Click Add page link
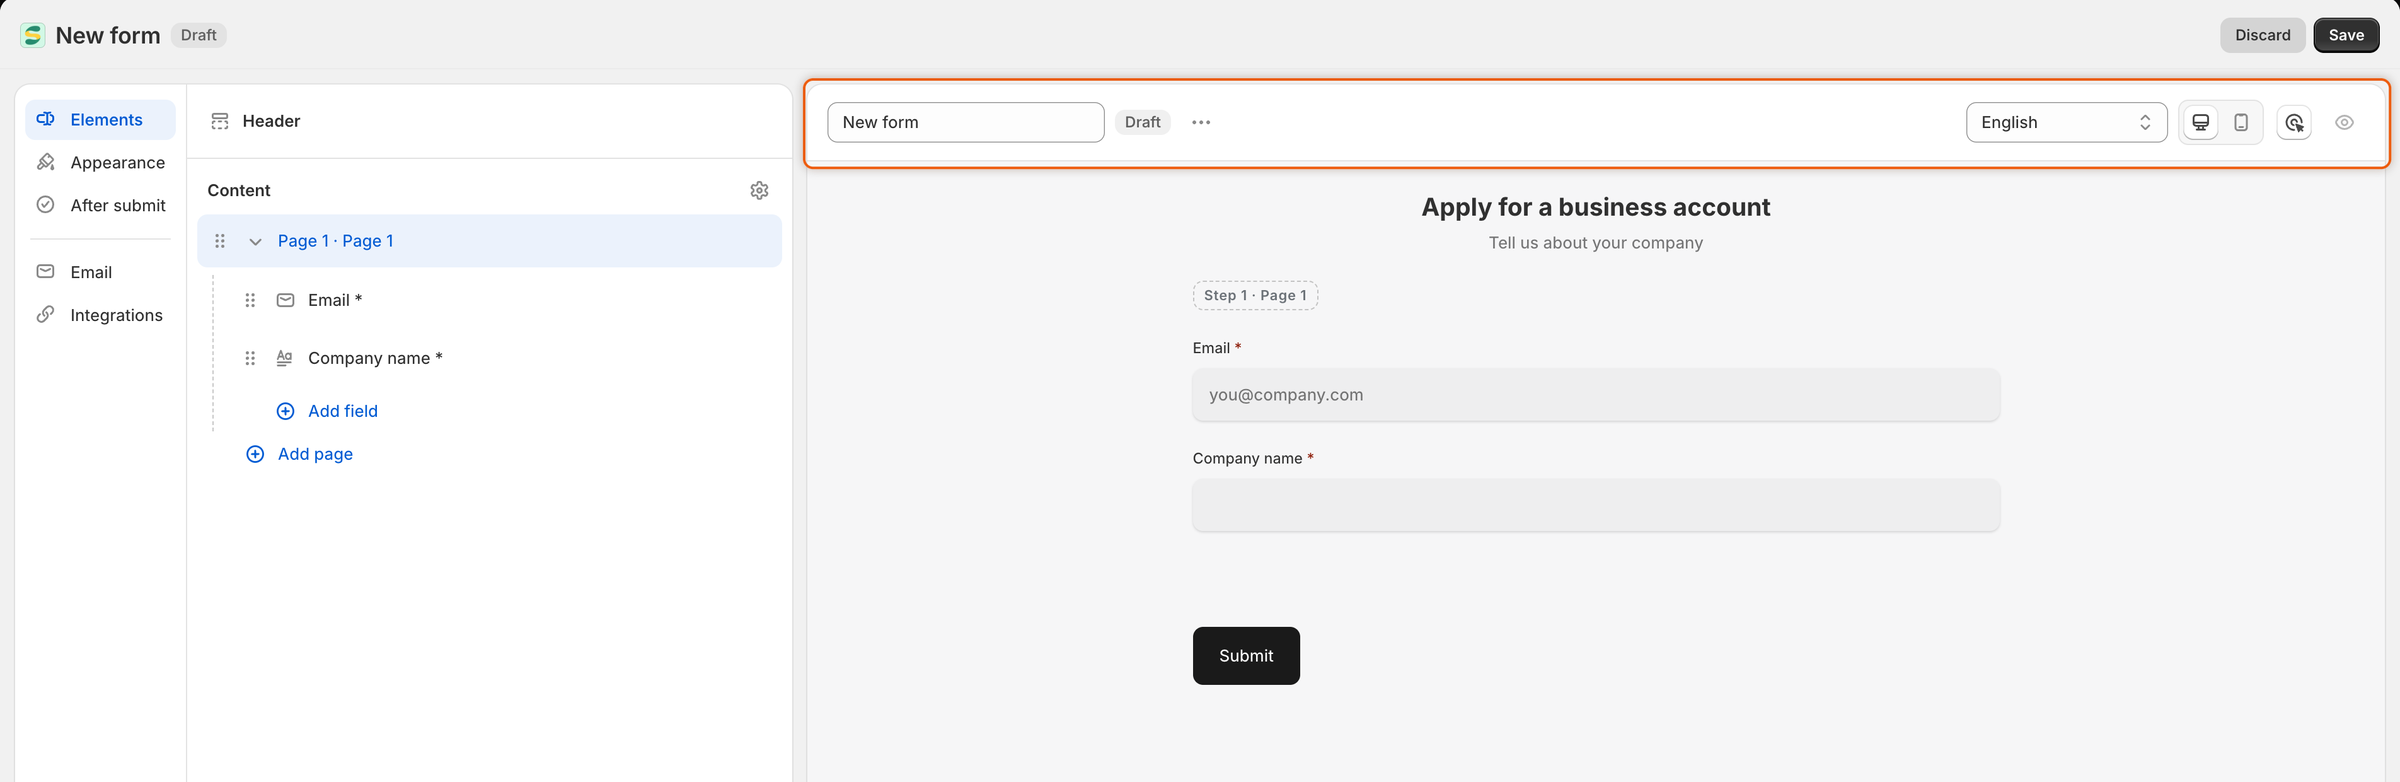 (x=315, y=454)
